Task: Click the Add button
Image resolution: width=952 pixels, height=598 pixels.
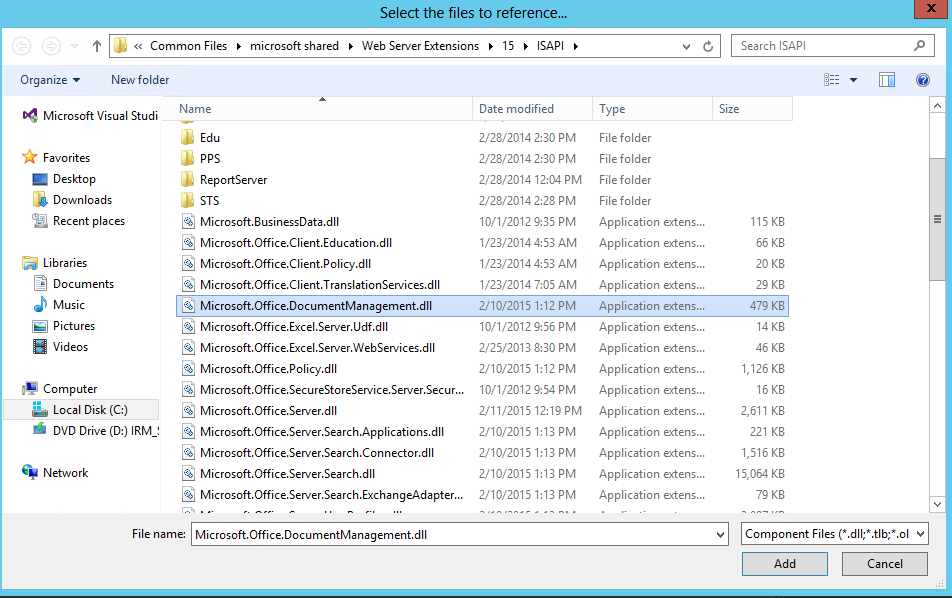Action: coord(784,564)
